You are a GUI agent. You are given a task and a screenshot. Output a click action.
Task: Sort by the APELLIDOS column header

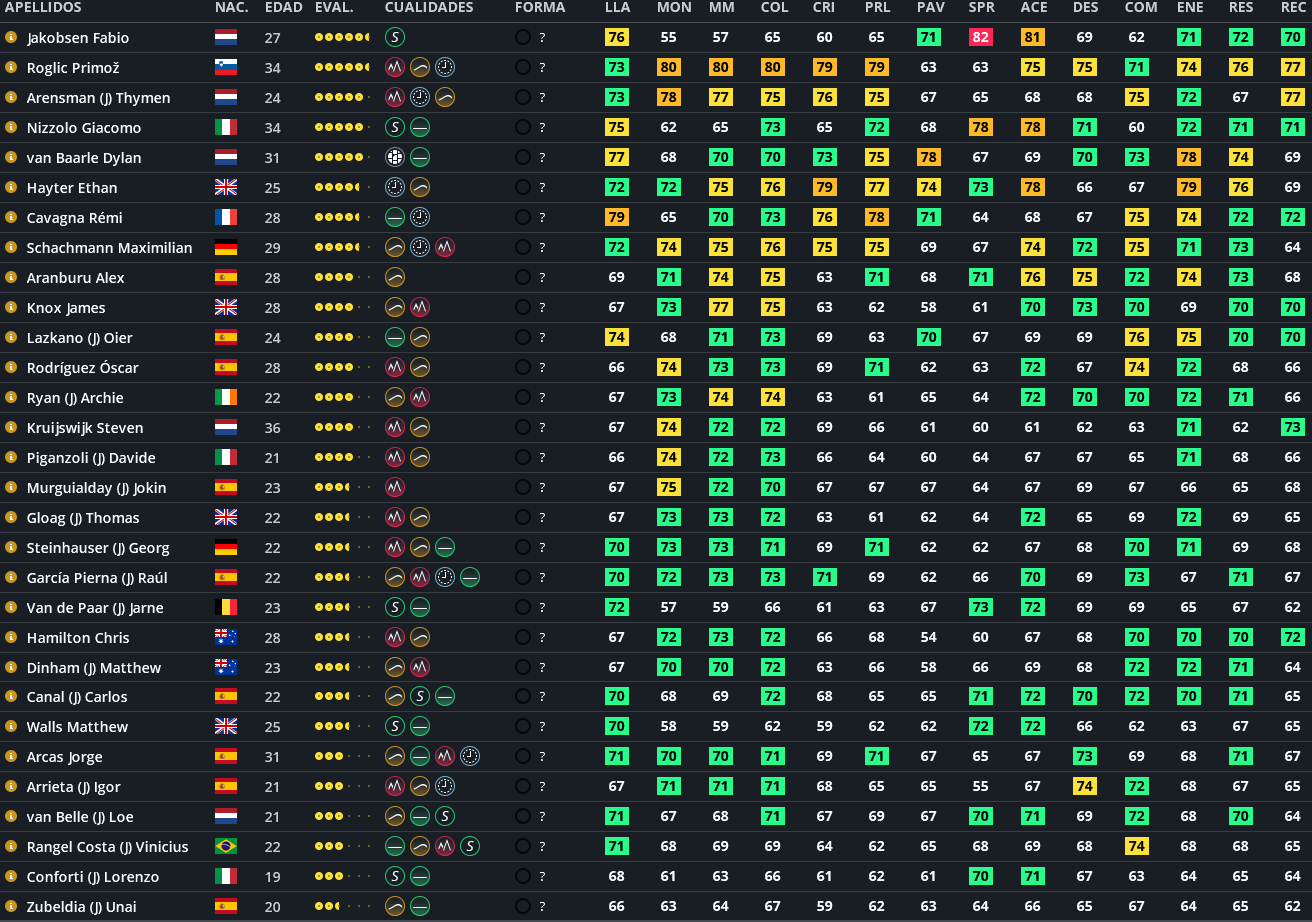point(43,8)
